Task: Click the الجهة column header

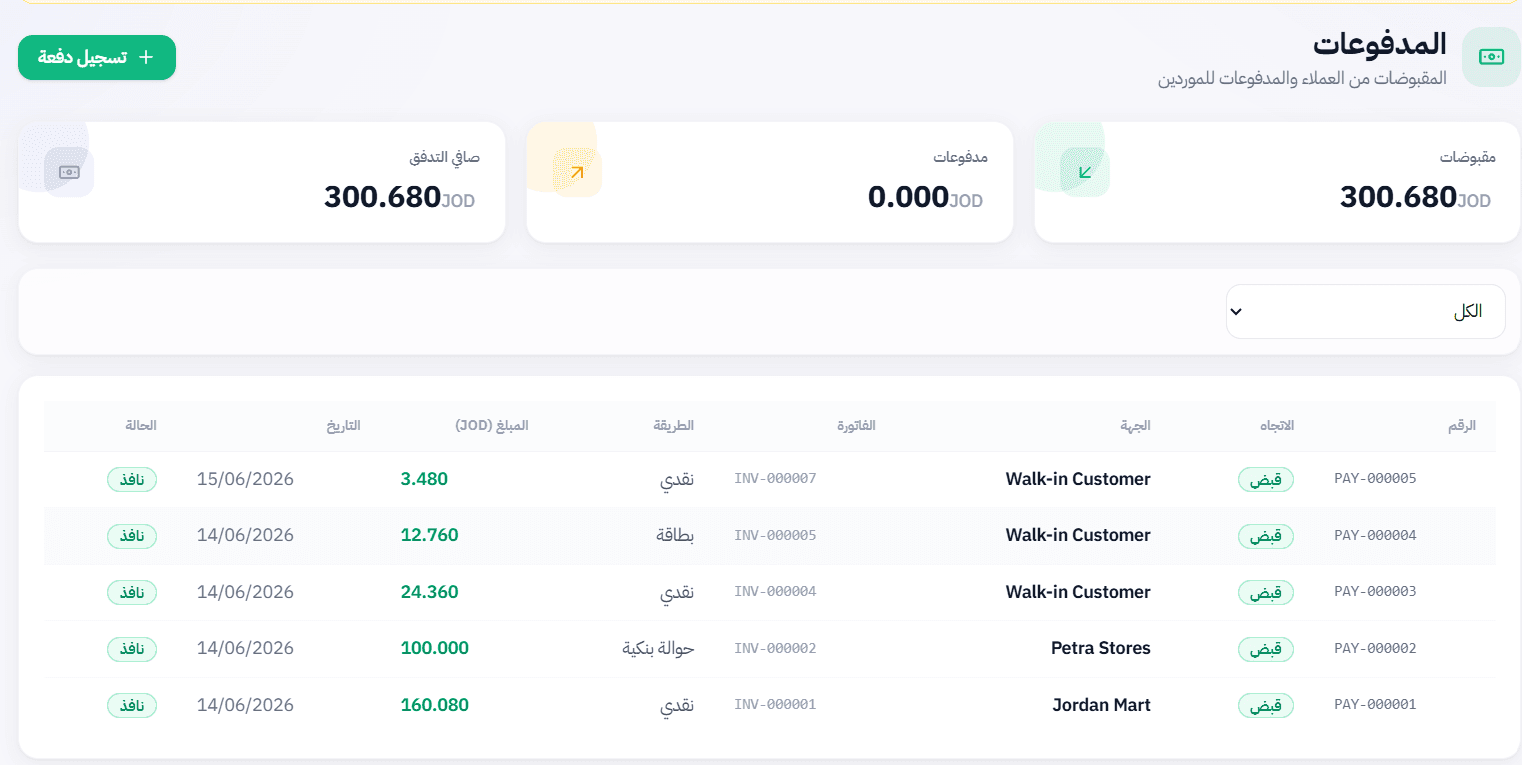Action: pyautogui.click(x=1135, y=425)
